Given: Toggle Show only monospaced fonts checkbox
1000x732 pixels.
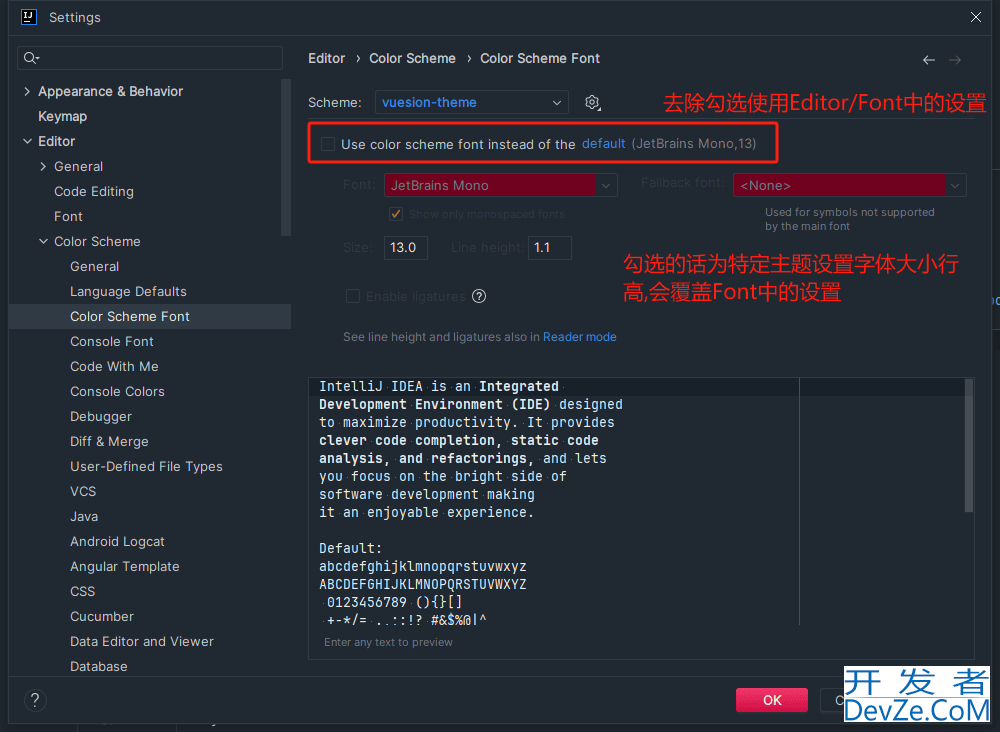Looking at the screenshot, I should click(395, 214).
